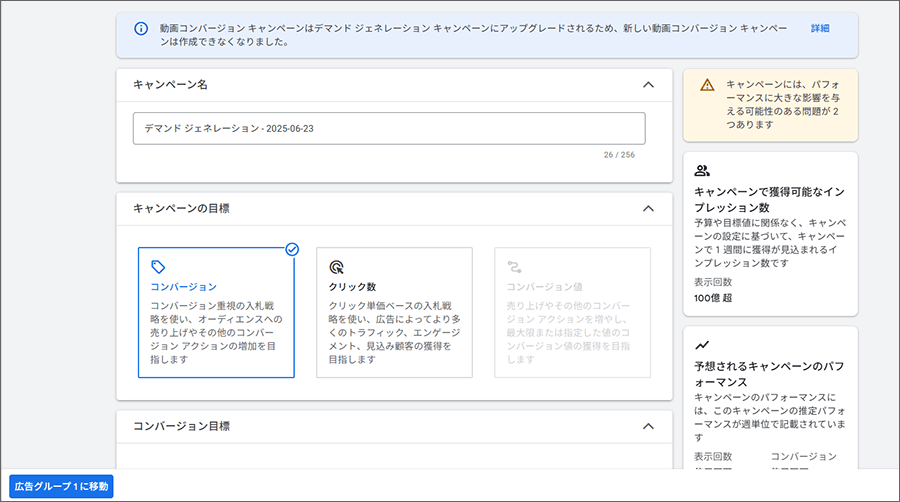The height and width of the screenshot is (502, 900).
Task: Open the warning about 2 campaign issues
Action: pyautogui.click(x=770, y=105)
